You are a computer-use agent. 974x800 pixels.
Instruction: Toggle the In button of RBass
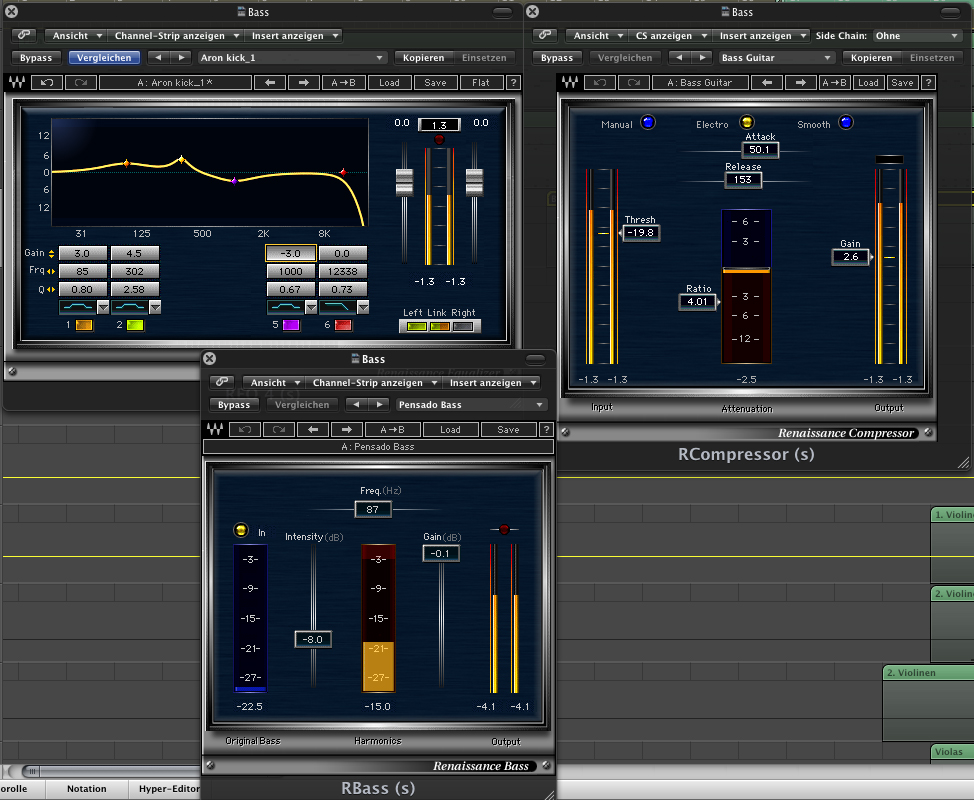point(240,530)
